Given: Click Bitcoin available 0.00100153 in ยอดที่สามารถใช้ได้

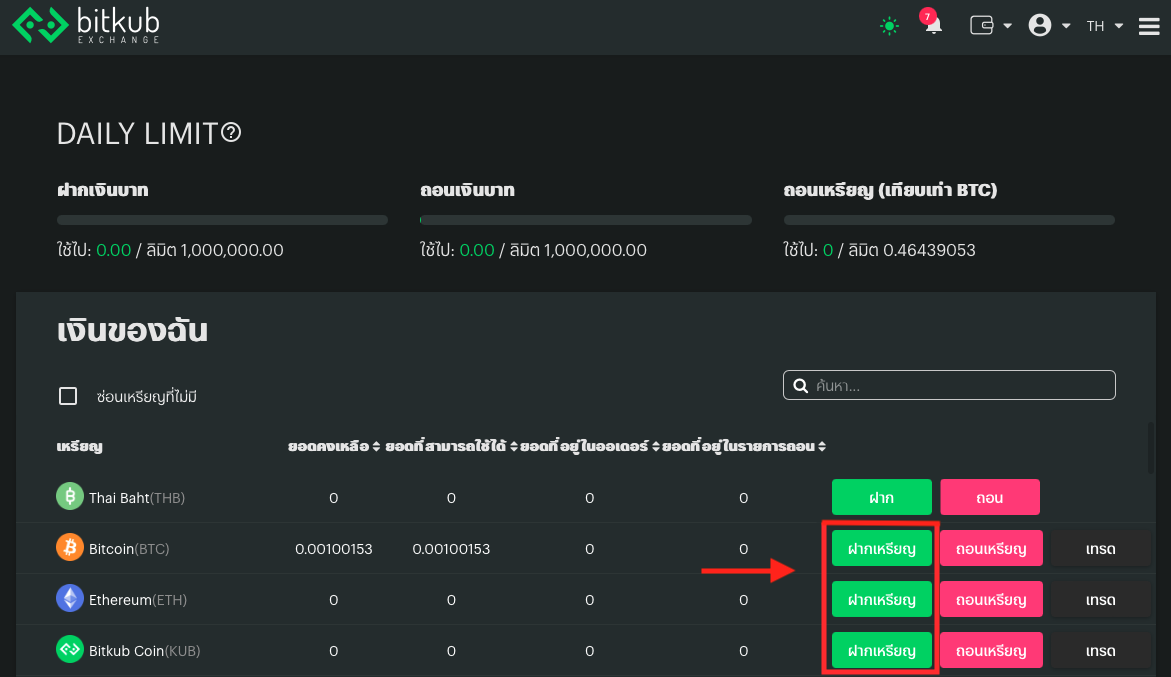Looking at the screenshot, I should [x=451, y=549].
